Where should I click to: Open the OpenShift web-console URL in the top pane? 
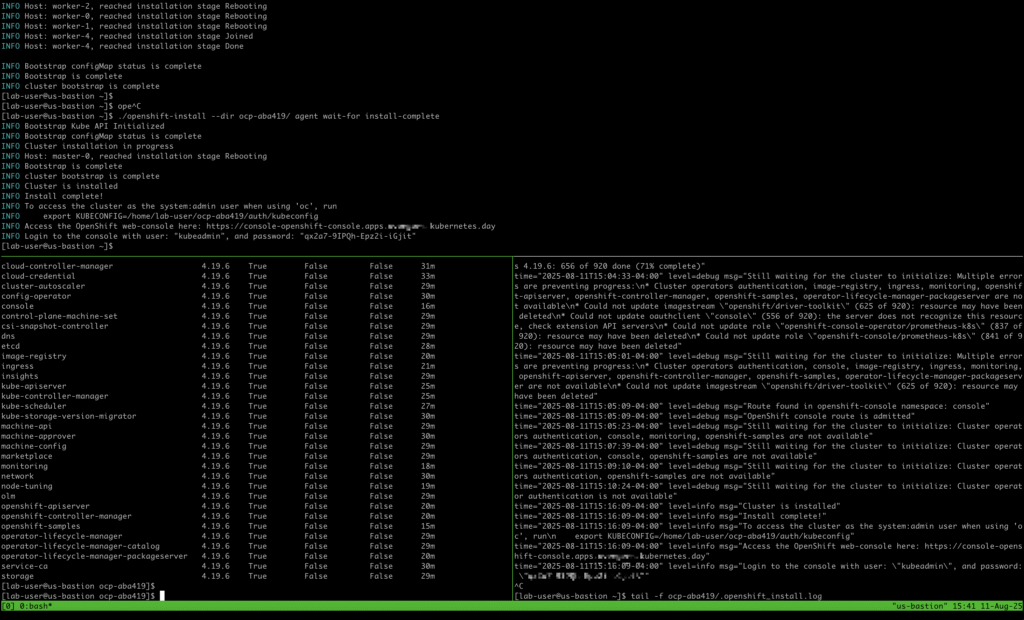351,226
